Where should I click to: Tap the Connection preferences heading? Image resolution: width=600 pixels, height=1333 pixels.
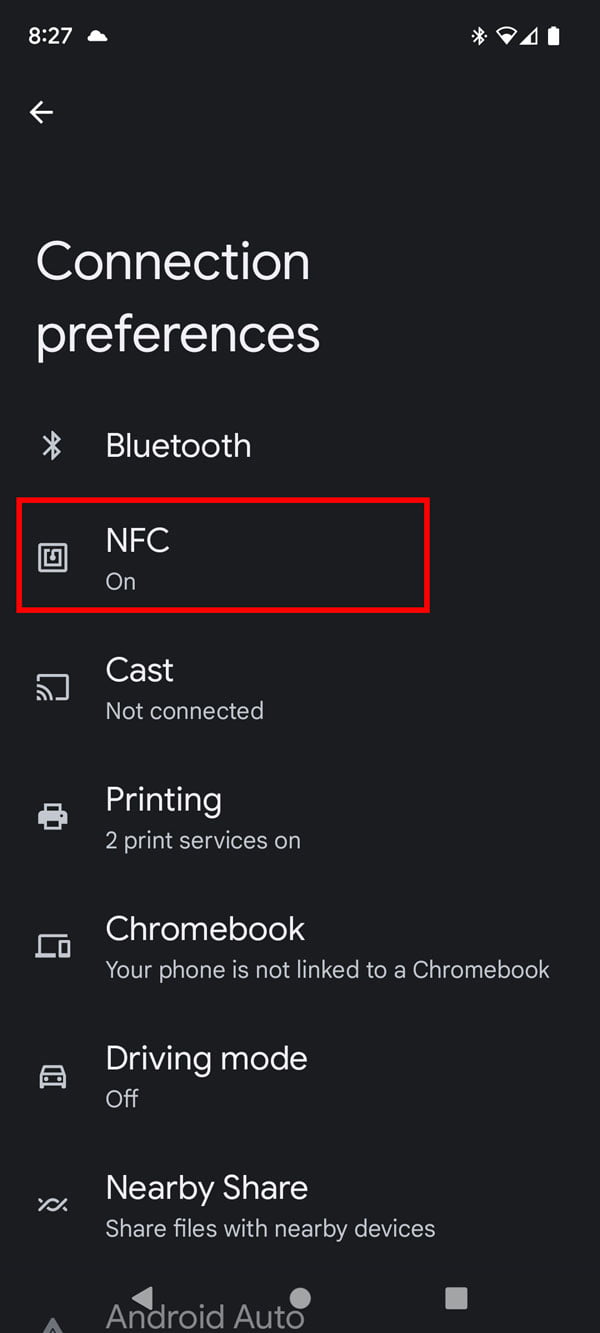click(x=177, y=297)
